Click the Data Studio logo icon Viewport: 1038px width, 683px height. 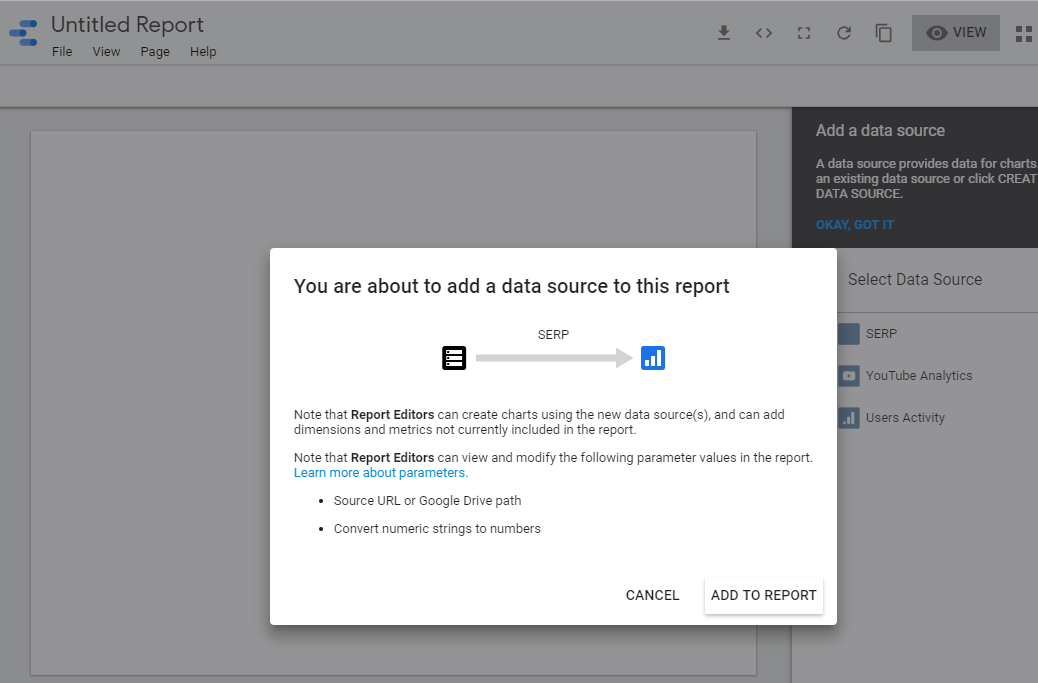click(24, 33)
